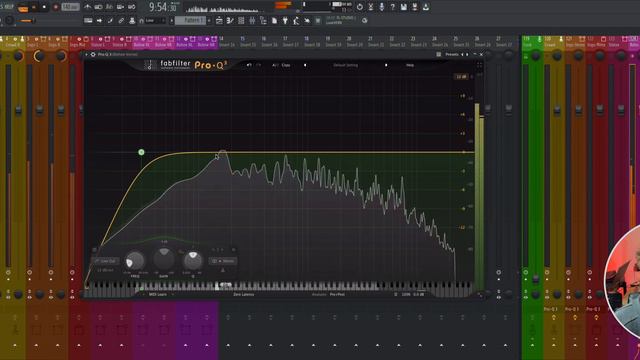Open the dropdown arrow right of Pattern 1
This screenshot has height=360, width=640.
(x=209, y=20)
